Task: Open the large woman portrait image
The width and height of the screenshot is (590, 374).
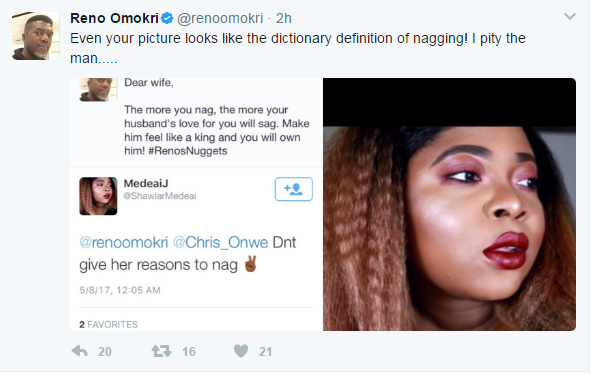Action: [x=449, y=204]
